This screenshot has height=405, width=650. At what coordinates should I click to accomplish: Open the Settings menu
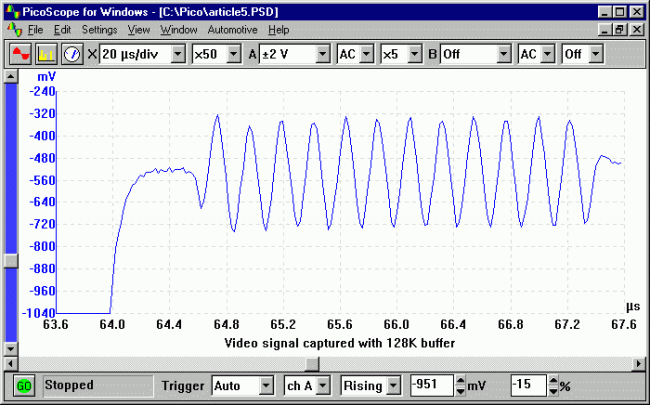coord(99,30)
